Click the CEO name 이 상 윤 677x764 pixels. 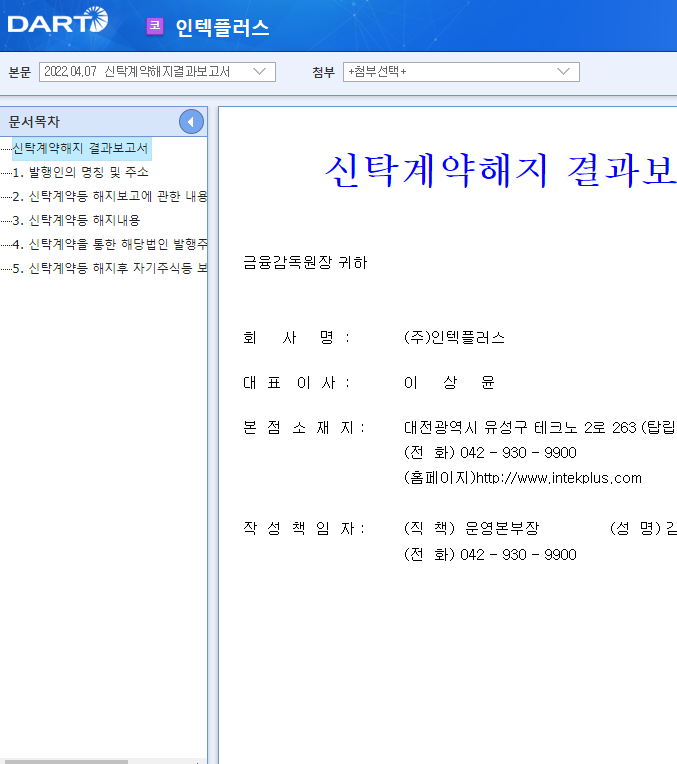(x=449, y=382)
